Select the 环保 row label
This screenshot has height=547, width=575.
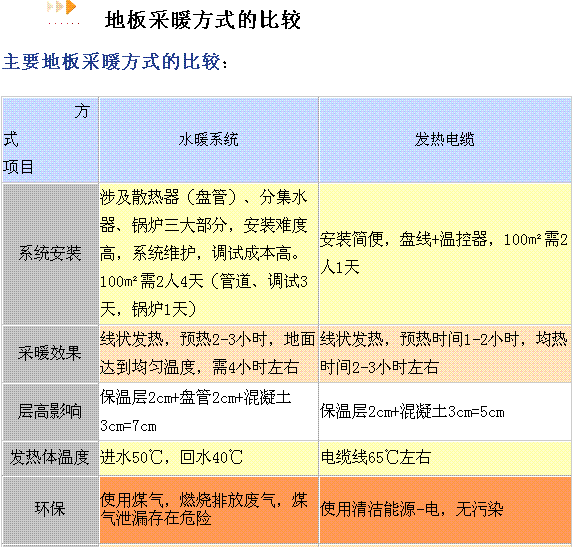pos(50,509)
